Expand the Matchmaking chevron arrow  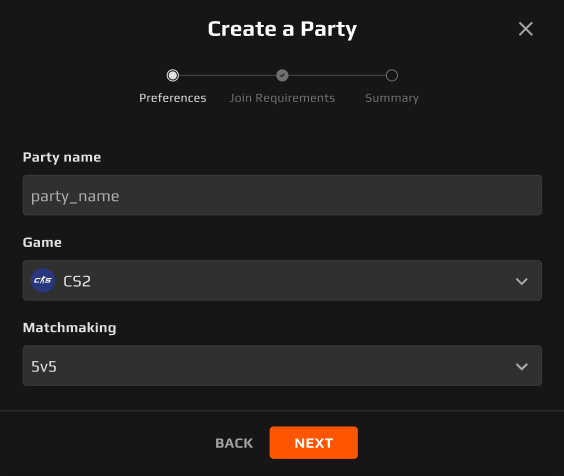point(522,366)
